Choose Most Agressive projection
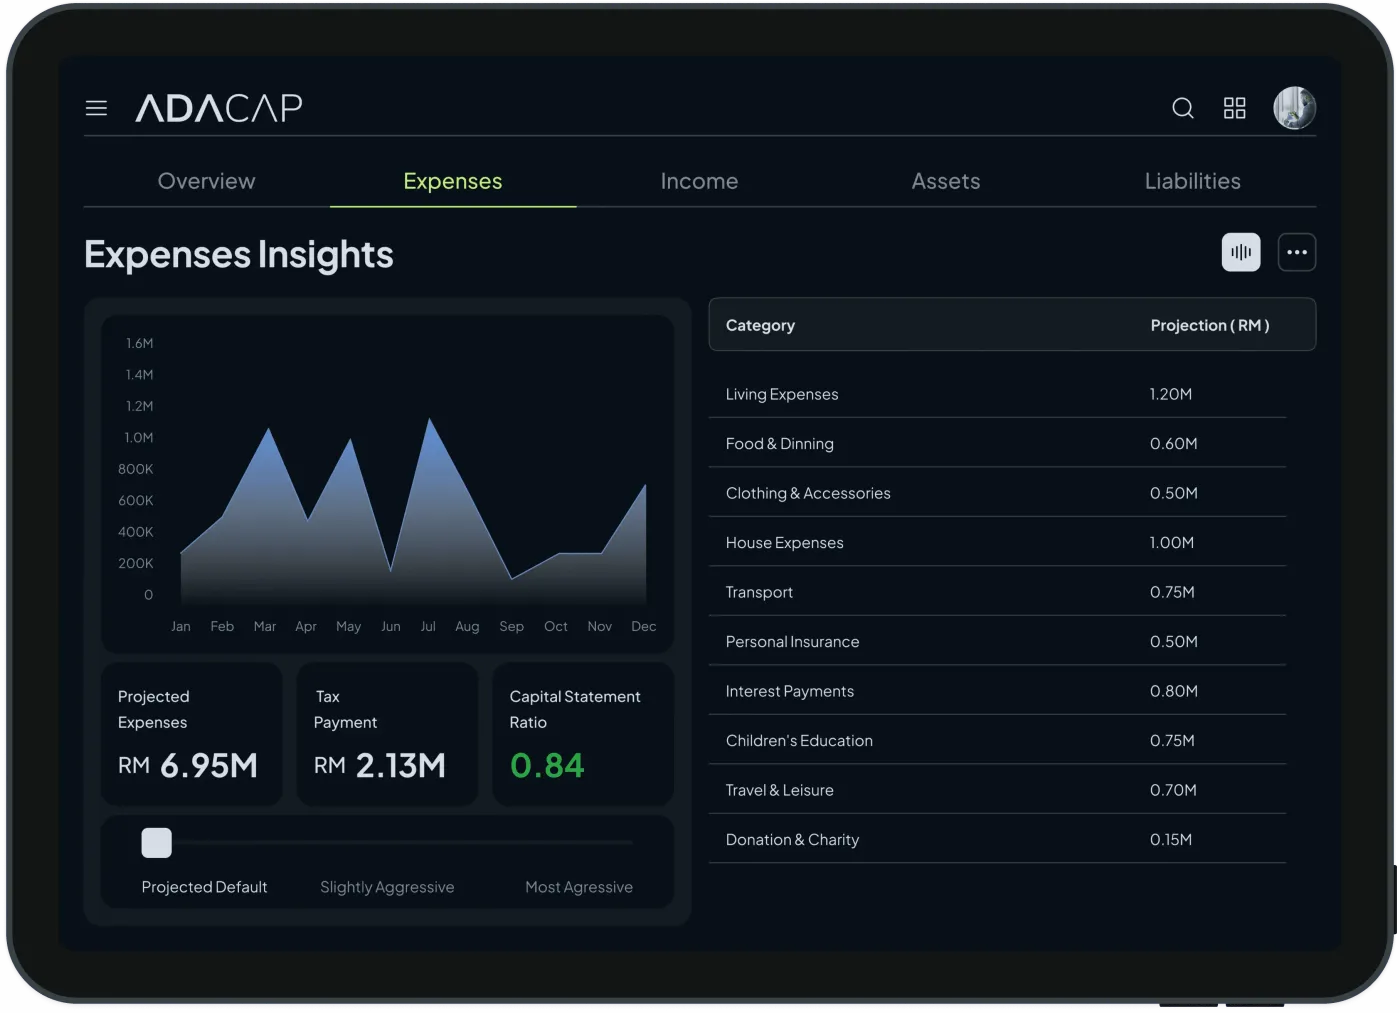 pos(579,887)
